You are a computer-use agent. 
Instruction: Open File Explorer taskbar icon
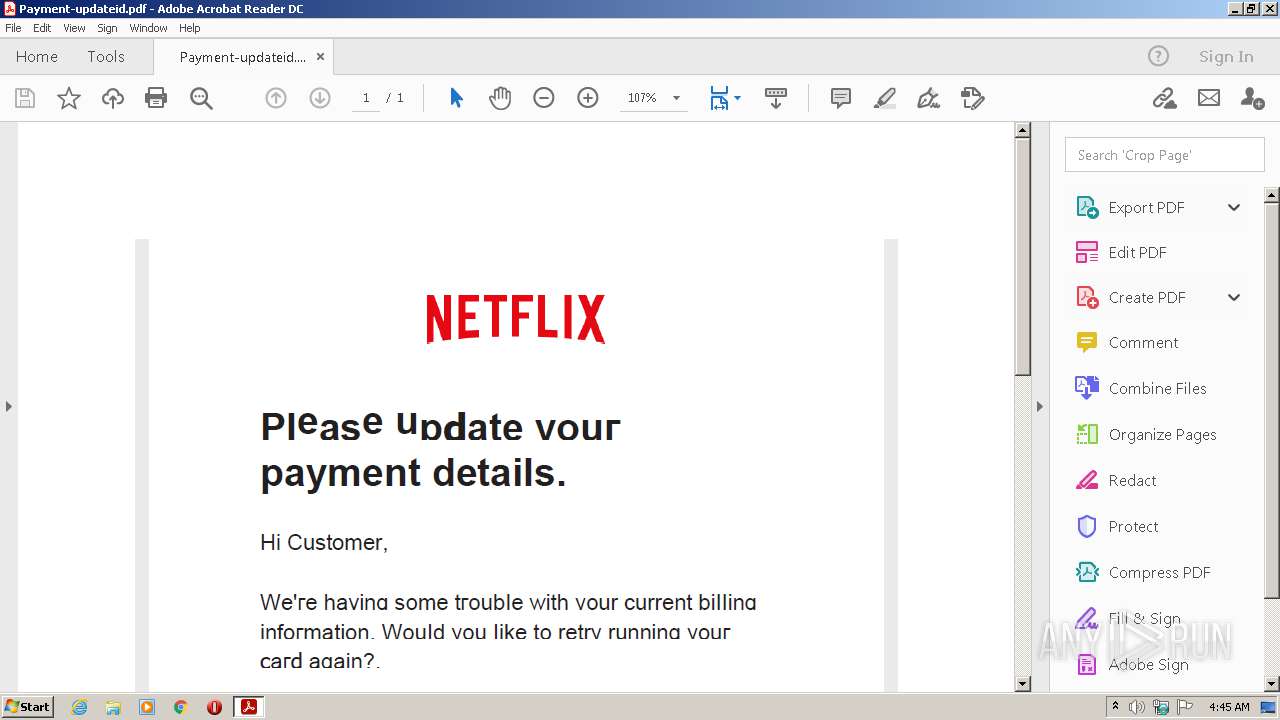113,707
